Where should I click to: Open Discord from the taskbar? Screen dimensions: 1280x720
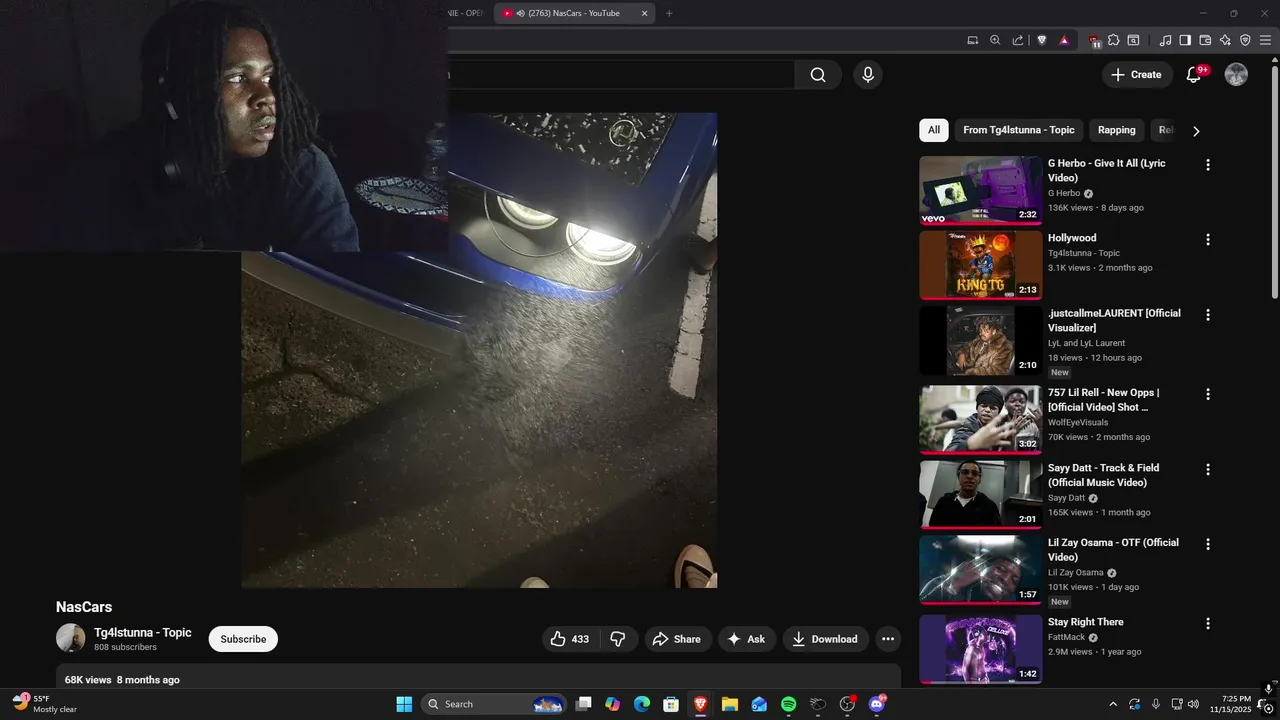click(877, 704)
